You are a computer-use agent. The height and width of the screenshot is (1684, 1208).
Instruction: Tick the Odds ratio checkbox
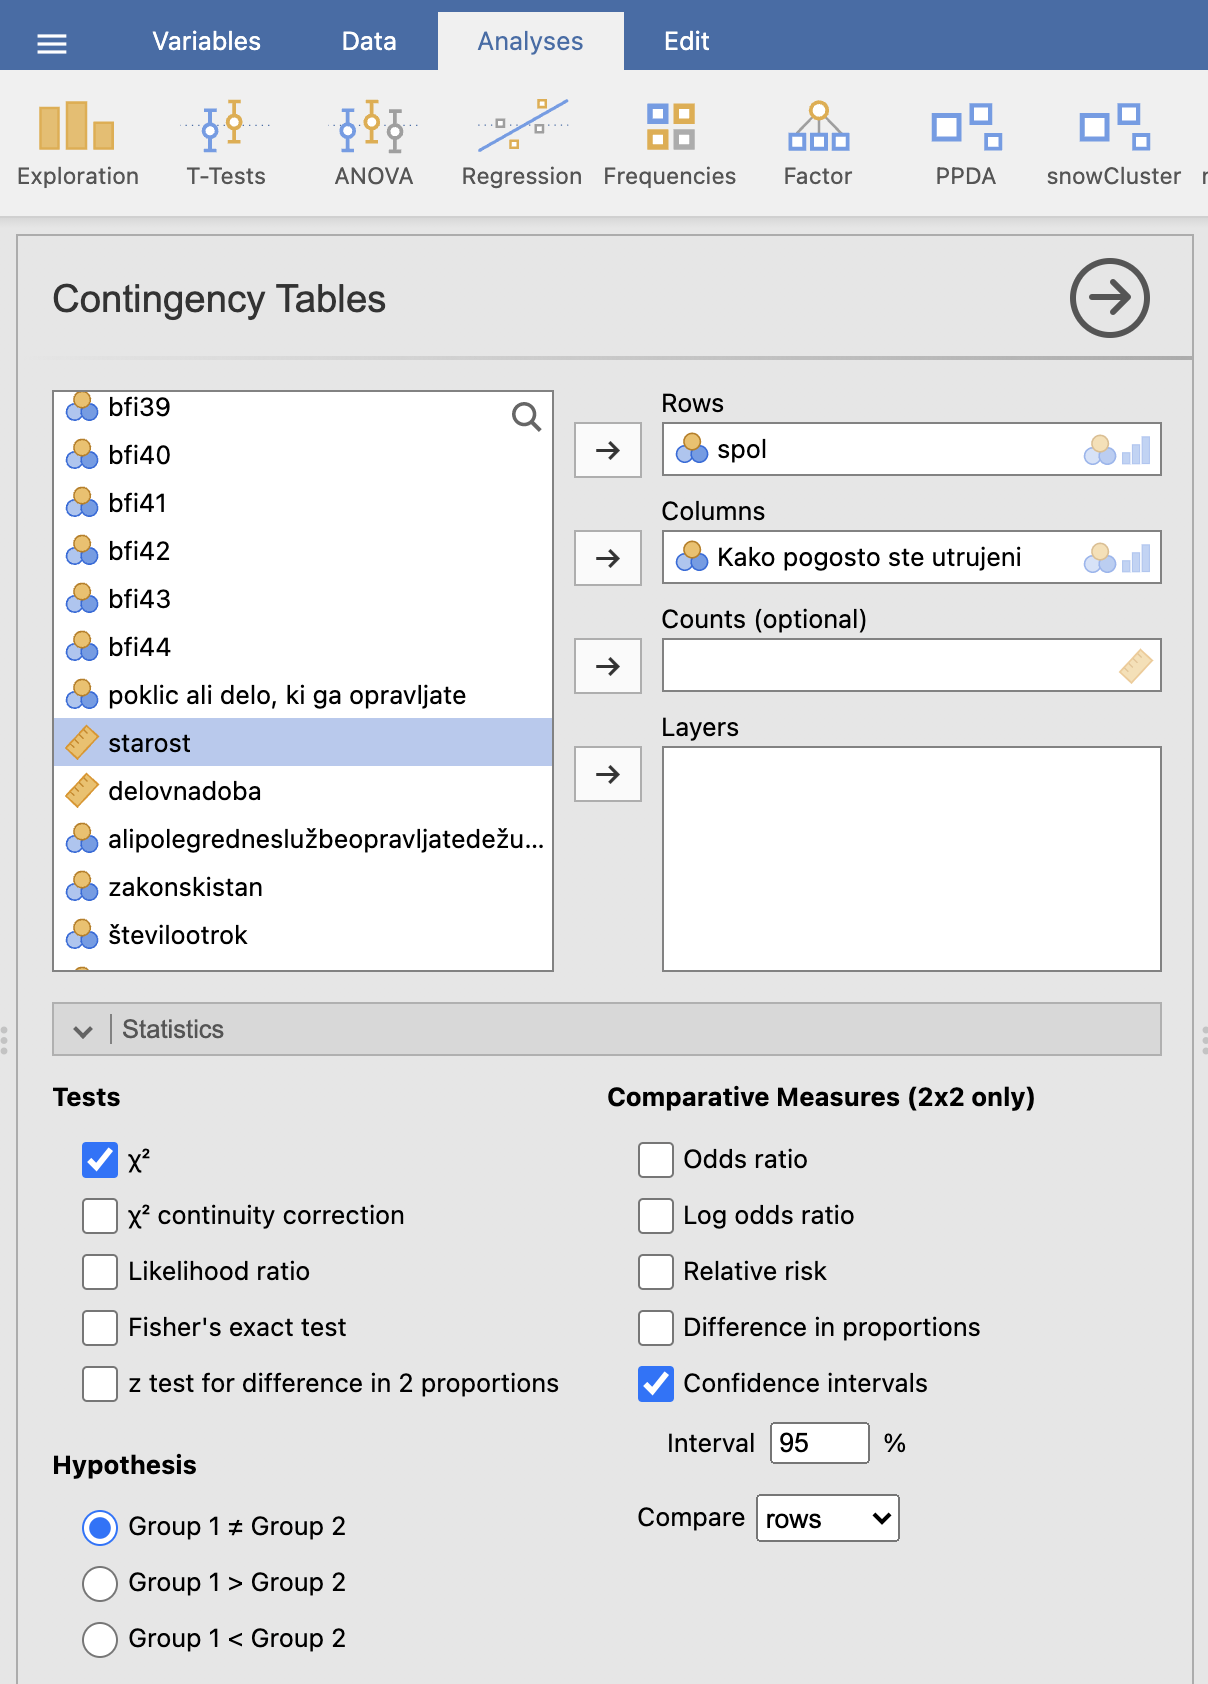pyautogui.click(x=656, y=1160)
